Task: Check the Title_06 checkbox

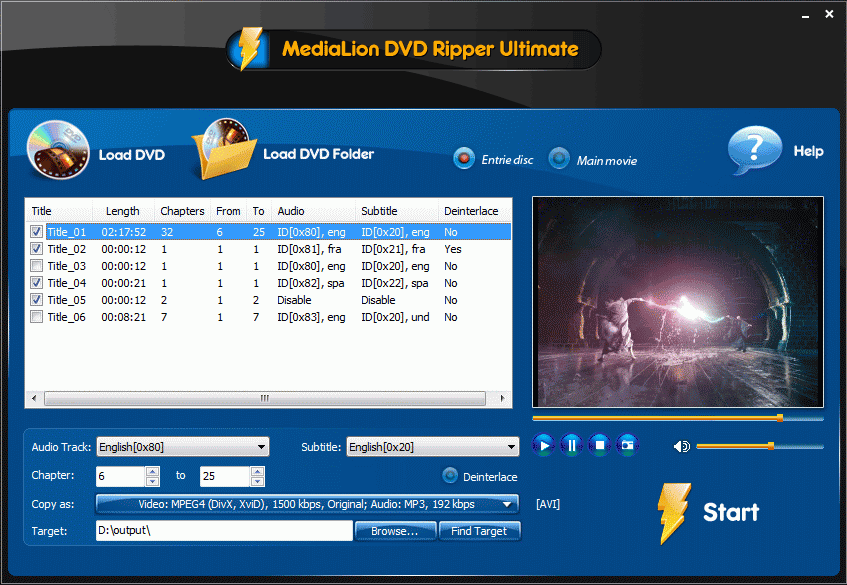Action: pos(36,317)
